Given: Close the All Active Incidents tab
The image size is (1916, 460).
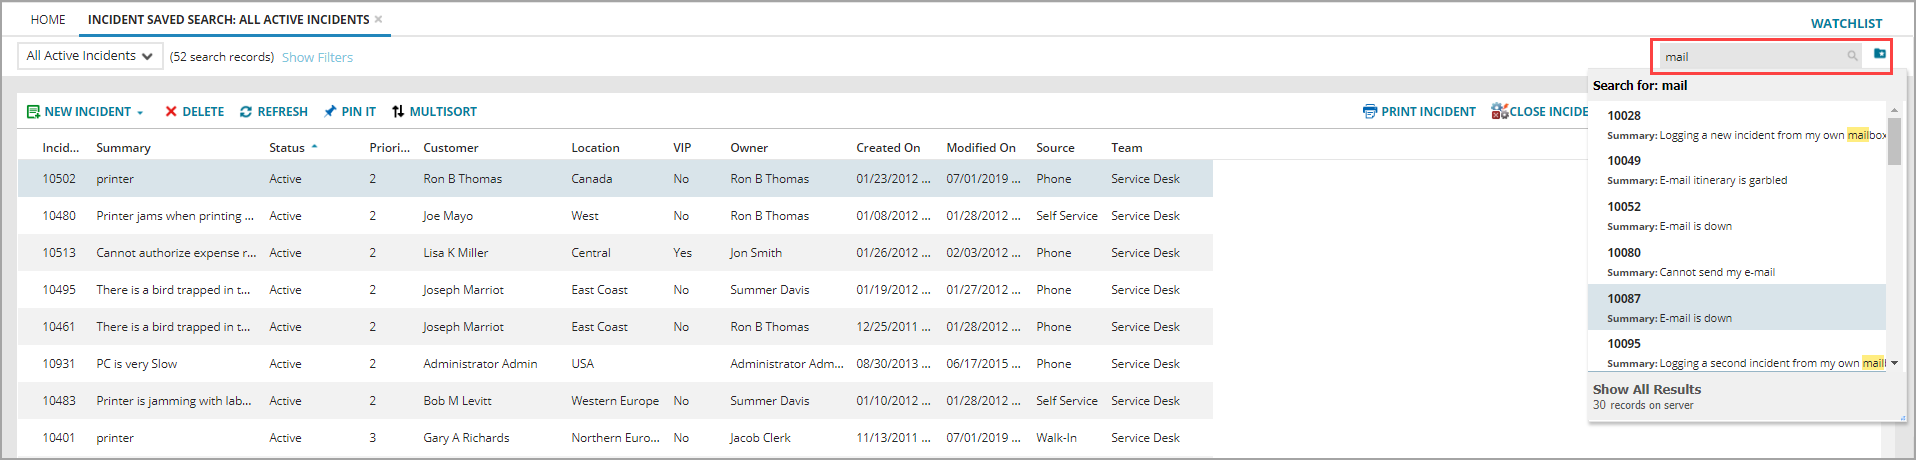Looking at the screenshot, I should (378, 19).
